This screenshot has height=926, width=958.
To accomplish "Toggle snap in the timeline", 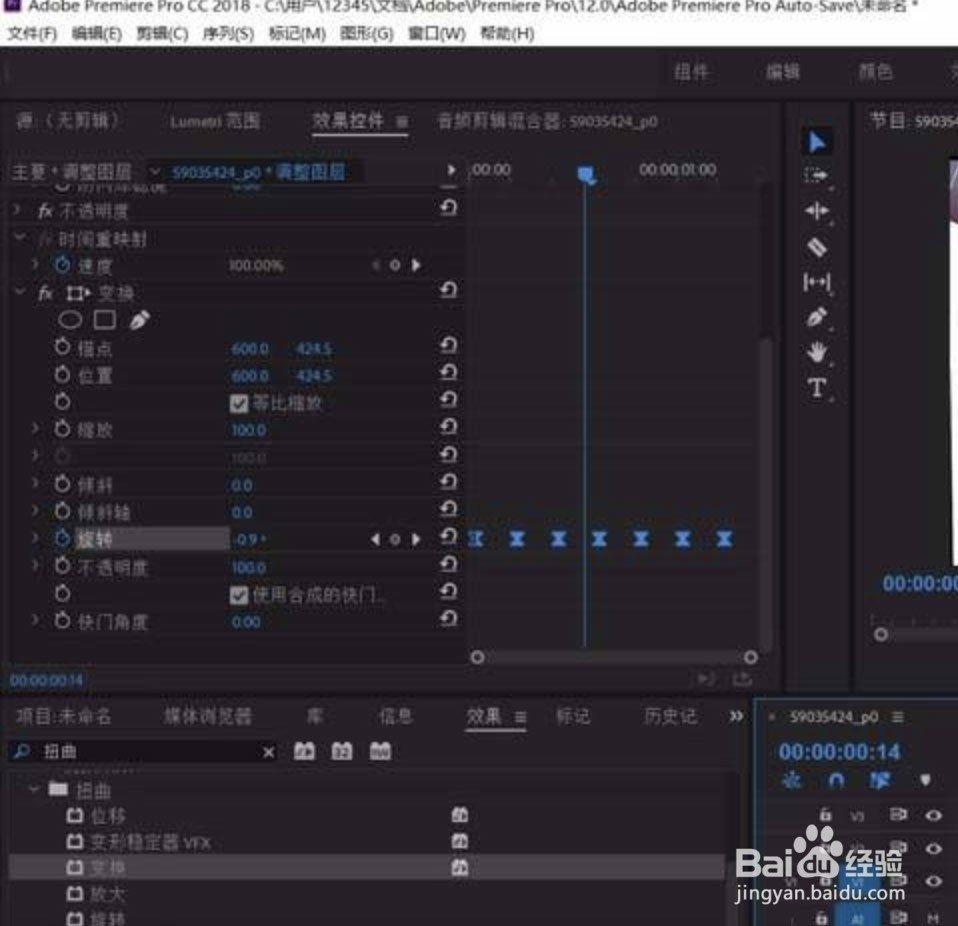I will 836,781.
